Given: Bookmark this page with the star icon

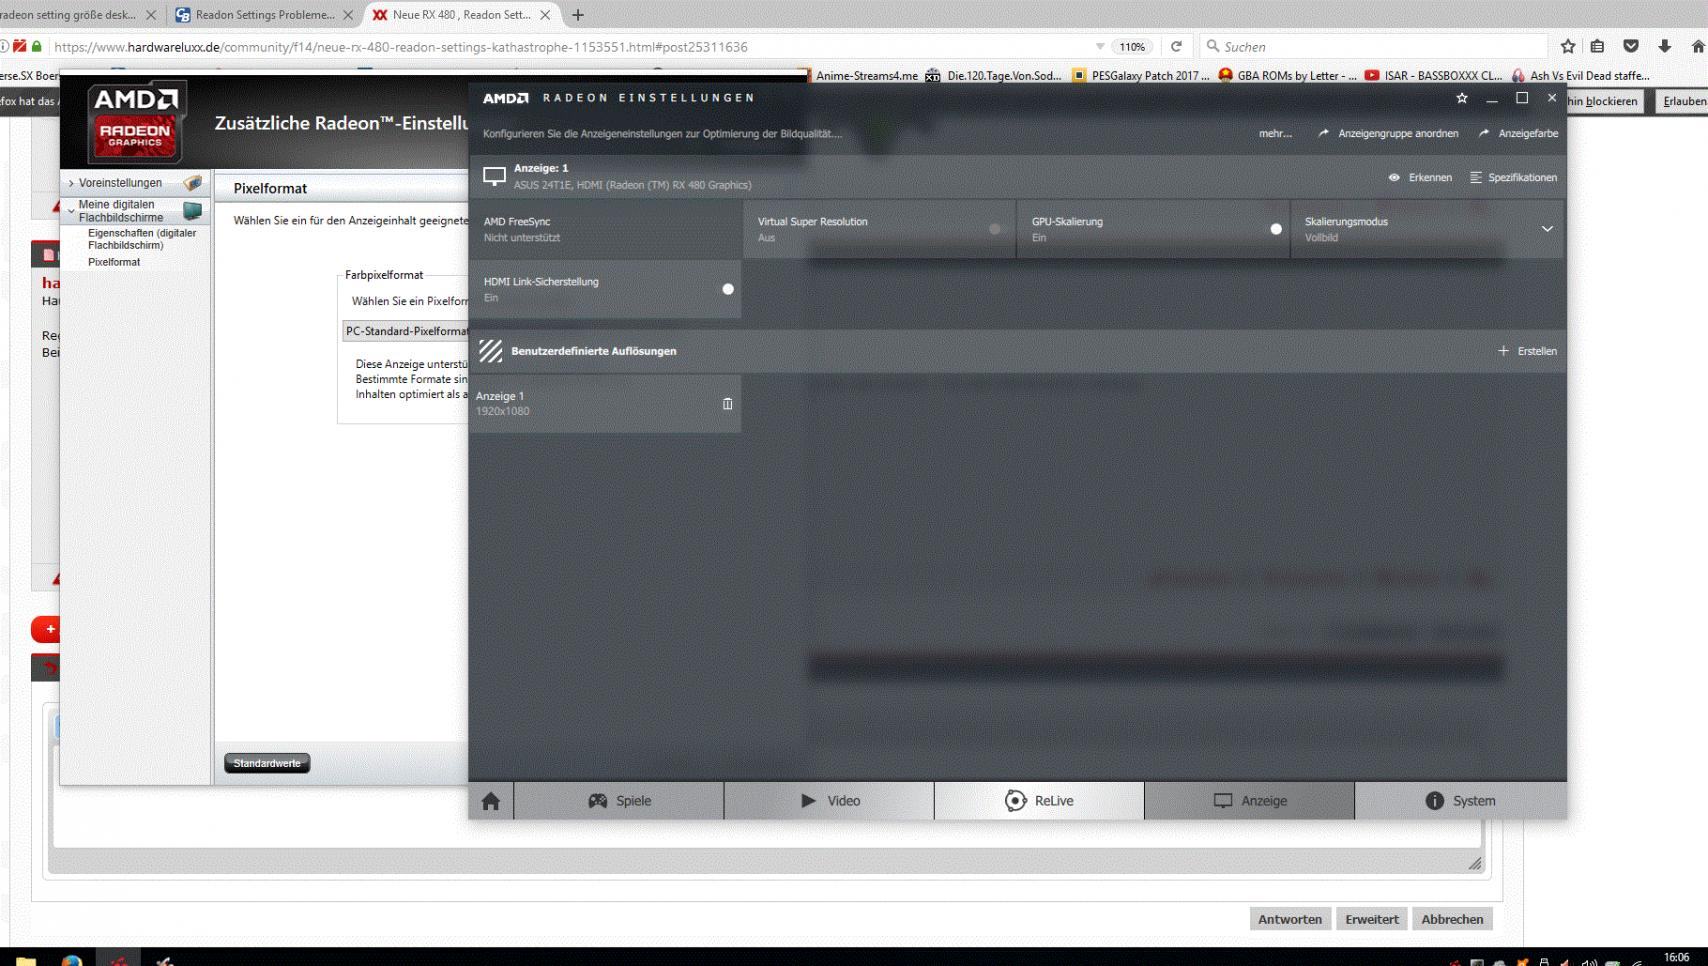Looking at the screenshot, I should 1568,46.
